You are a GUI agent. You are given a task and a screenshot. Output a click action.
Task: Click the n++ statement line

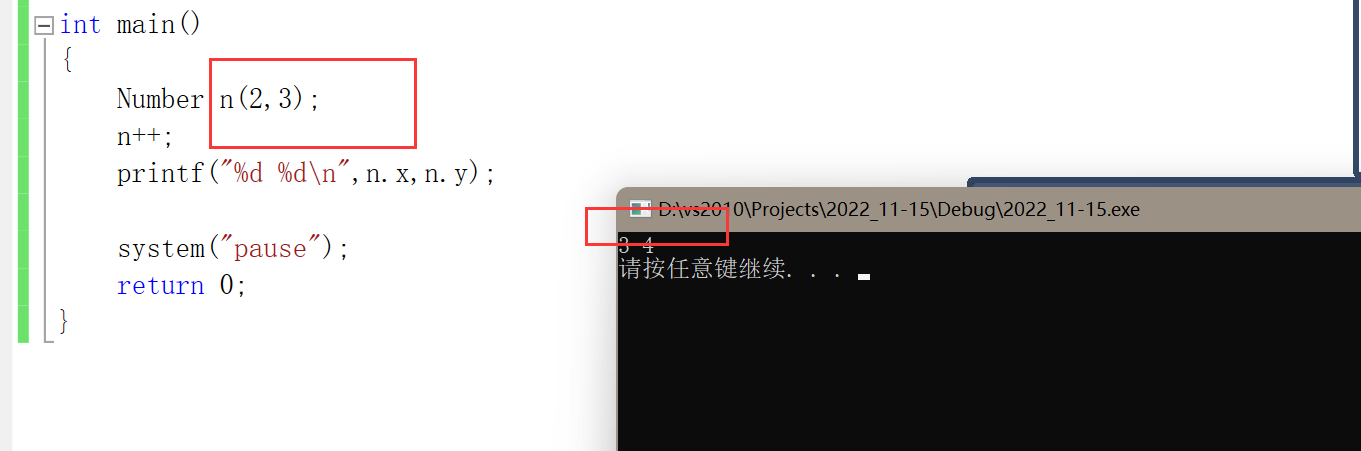(145, 136)
